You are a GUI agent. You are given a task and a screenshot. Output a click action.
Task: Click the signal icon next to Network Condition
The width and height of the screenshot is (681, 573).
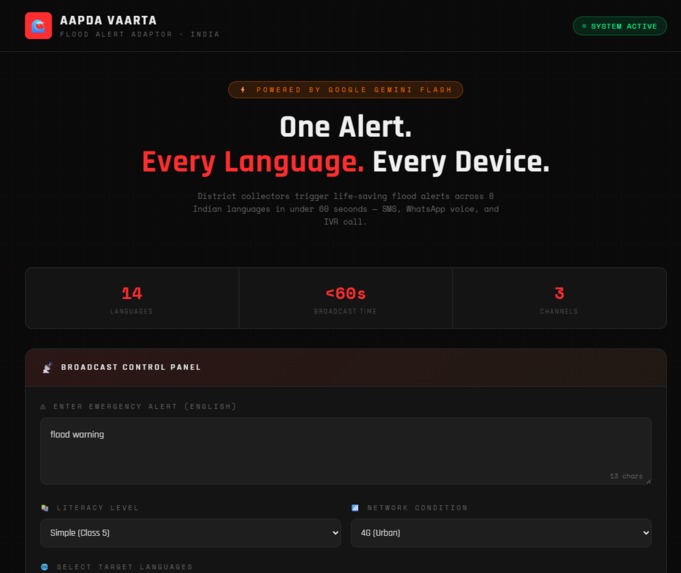(355, 508)
